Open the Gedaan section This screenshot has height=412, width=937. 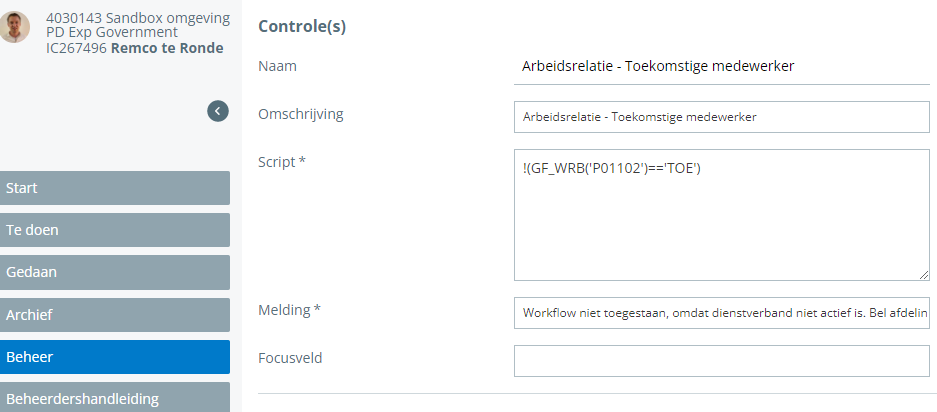tap(115, 272)
